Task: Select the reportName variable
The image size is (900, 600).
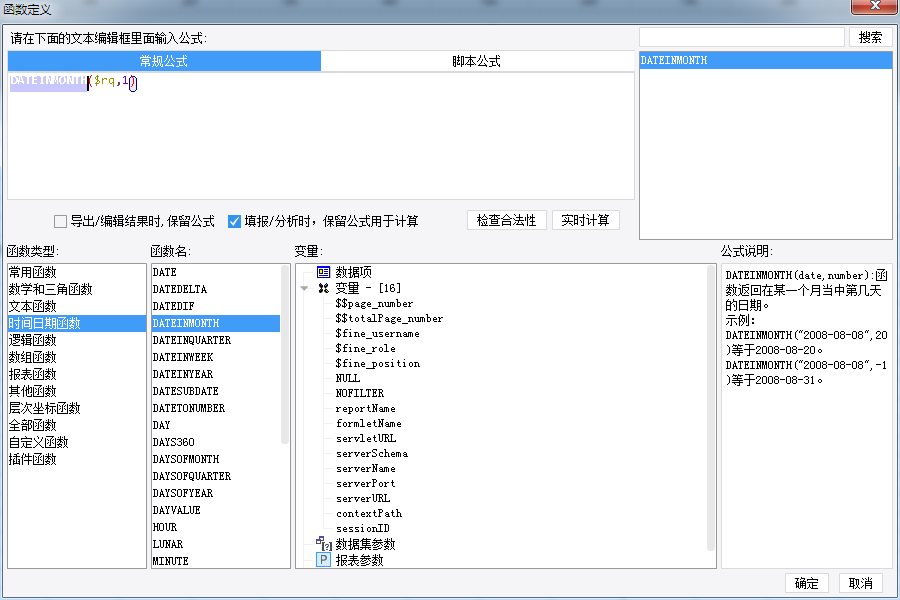Action: coord(366,408)
